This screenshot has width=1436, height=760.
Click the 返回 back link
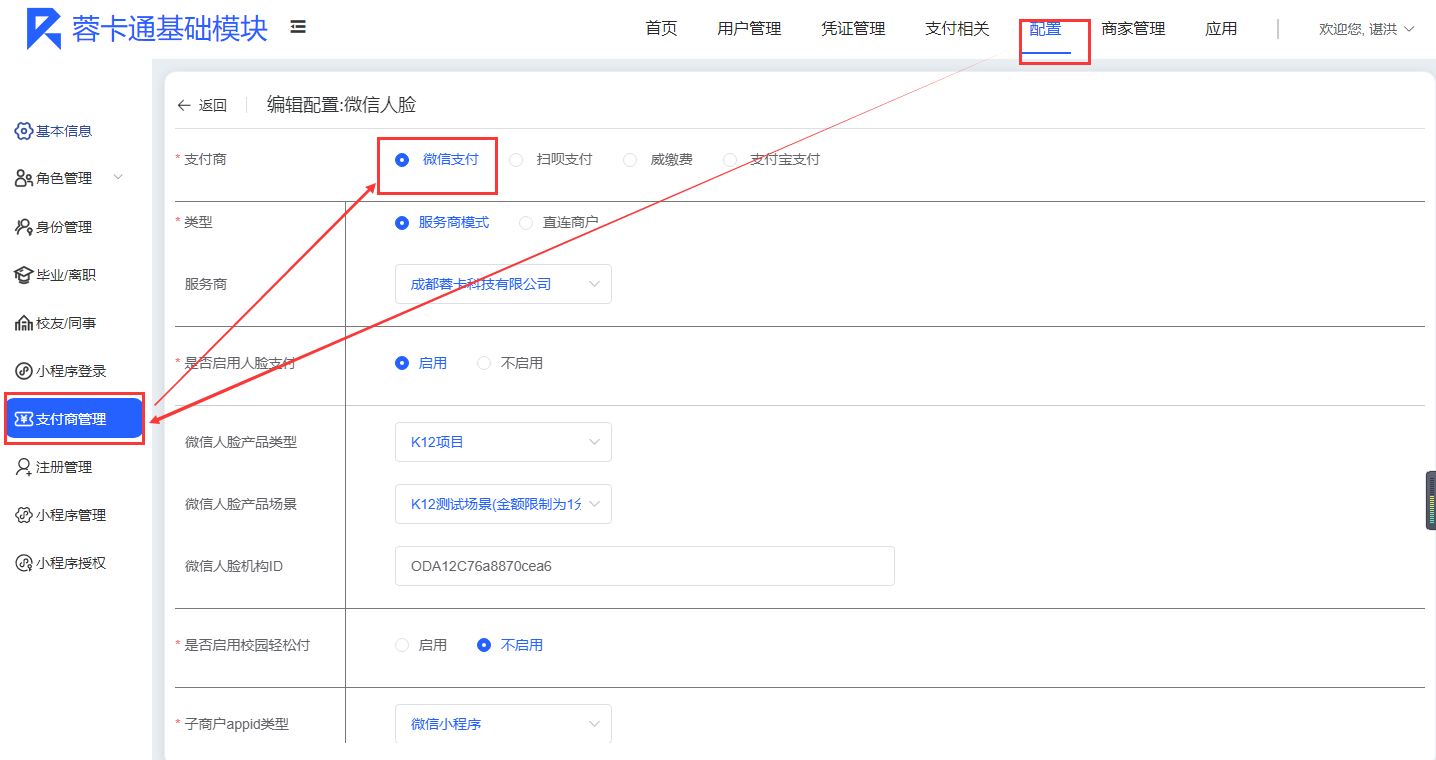pyautogui.click(x=202, y=105)
